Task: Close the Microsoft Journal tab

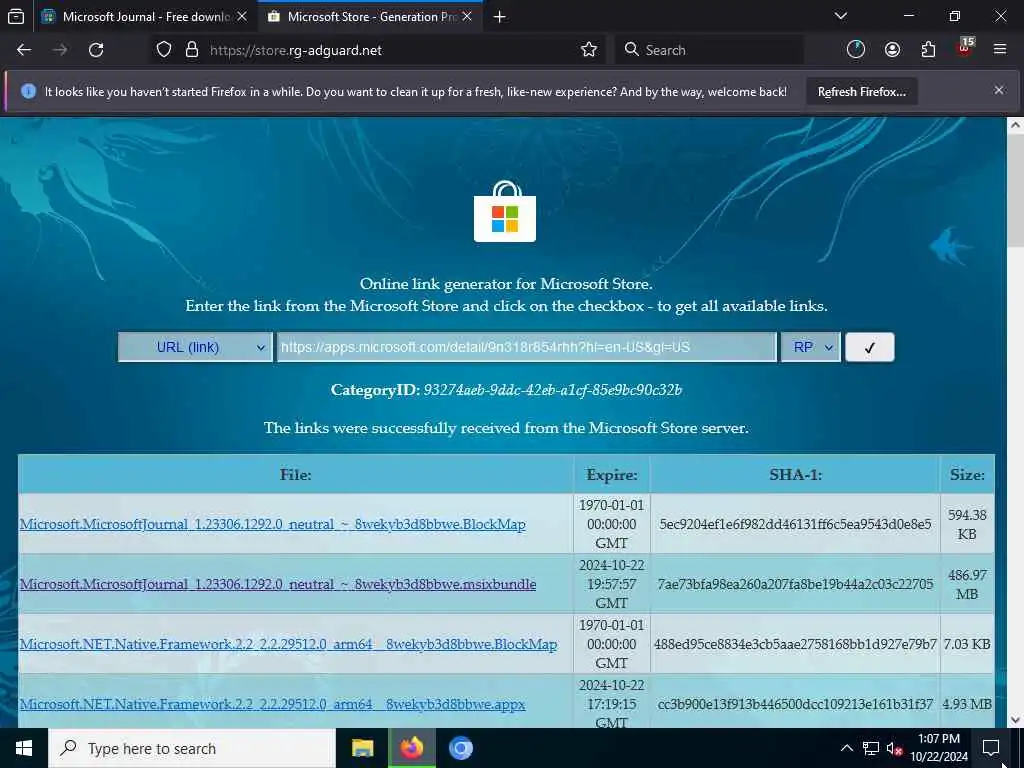Action: point(242,17)
